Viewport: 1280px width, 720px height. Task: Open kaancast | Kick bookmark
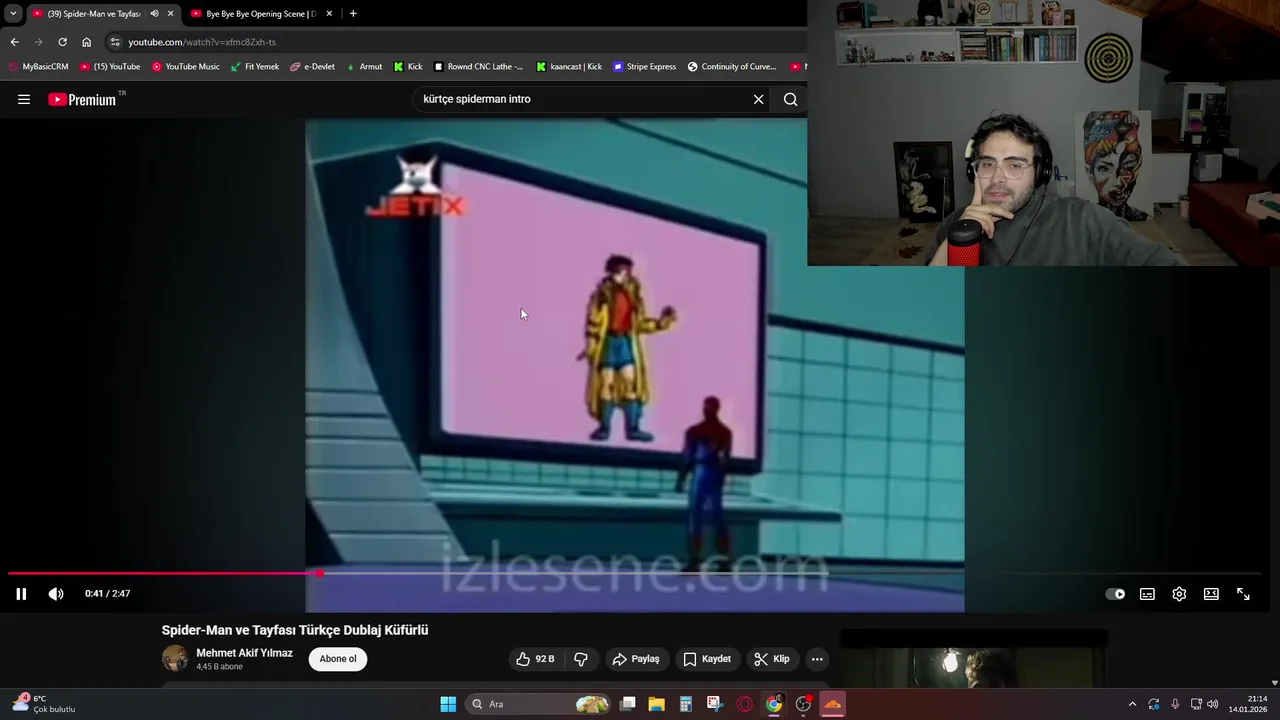[x=569, y=67]
